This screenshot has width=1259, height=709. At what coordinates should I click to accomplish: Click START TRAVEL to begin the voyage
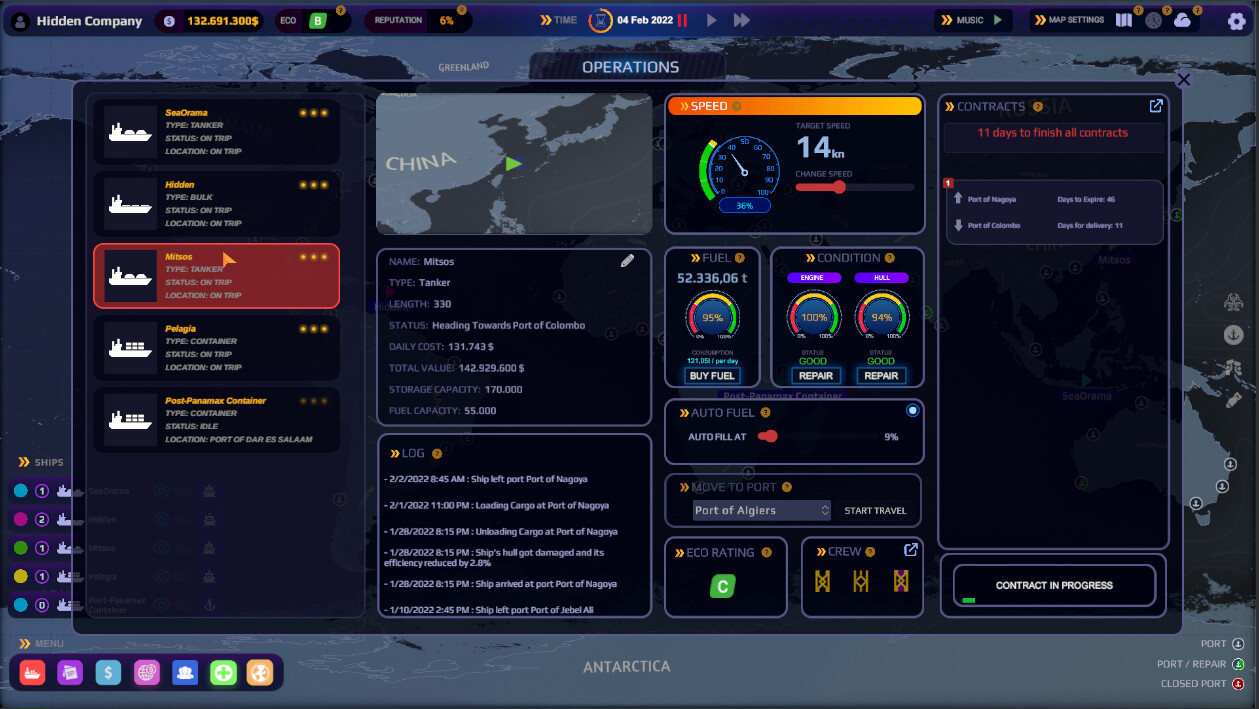click(x=875, y=510)
